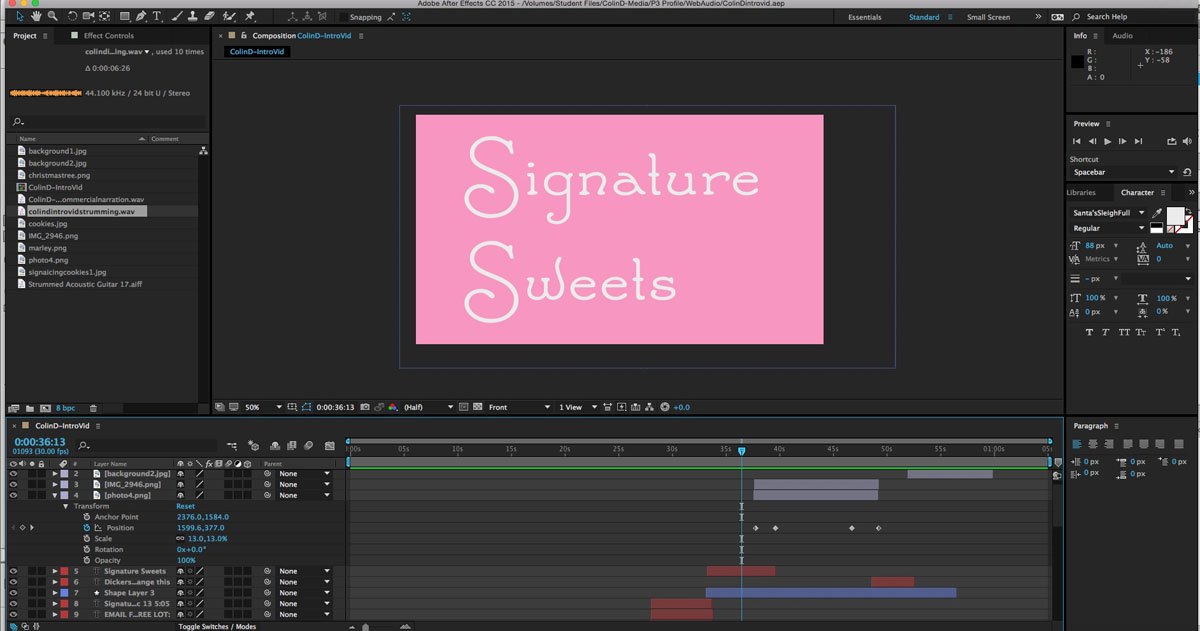Select the Roto Brush tool

[229, 16]
